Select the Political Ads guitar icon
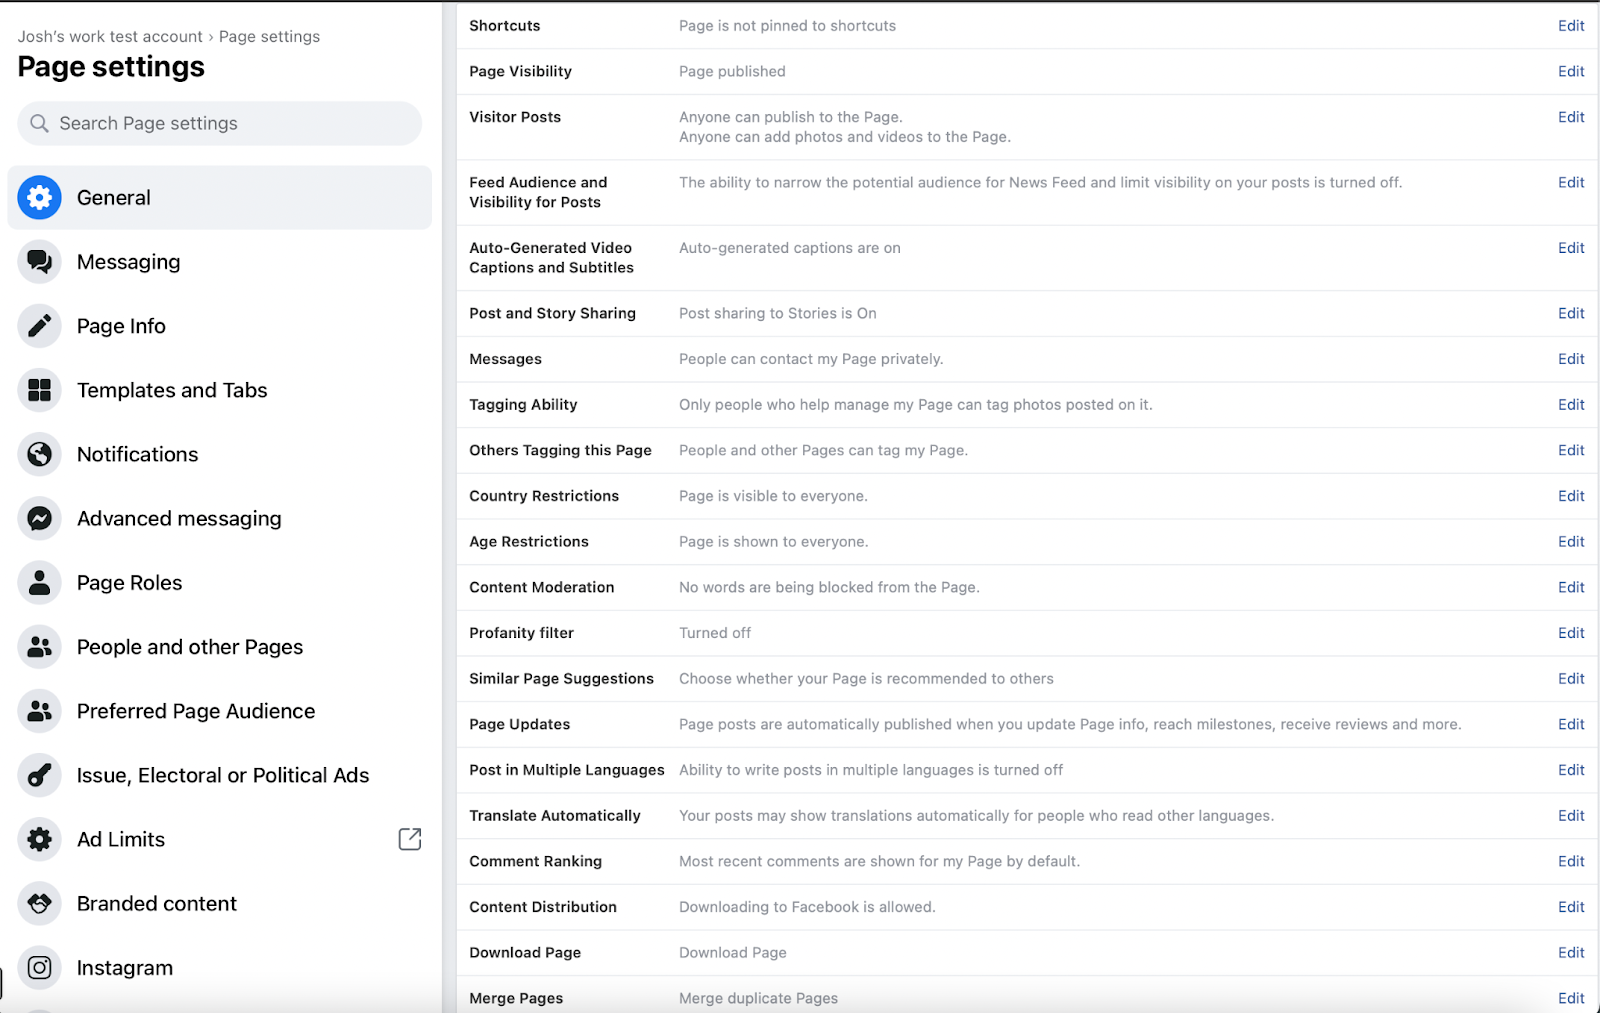1600x1013 pixels. [x=40, y=775]
